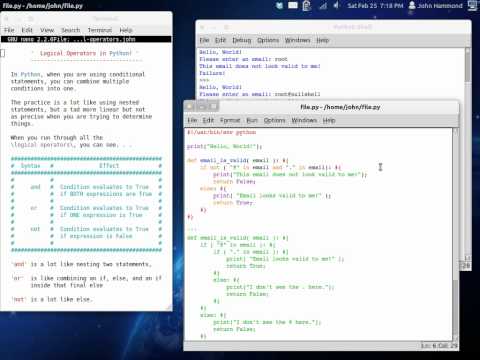Open Edit menu in the Terminal window
This screenshot has height=360, width=480.
pyautogui.click(x=27, y=30)
